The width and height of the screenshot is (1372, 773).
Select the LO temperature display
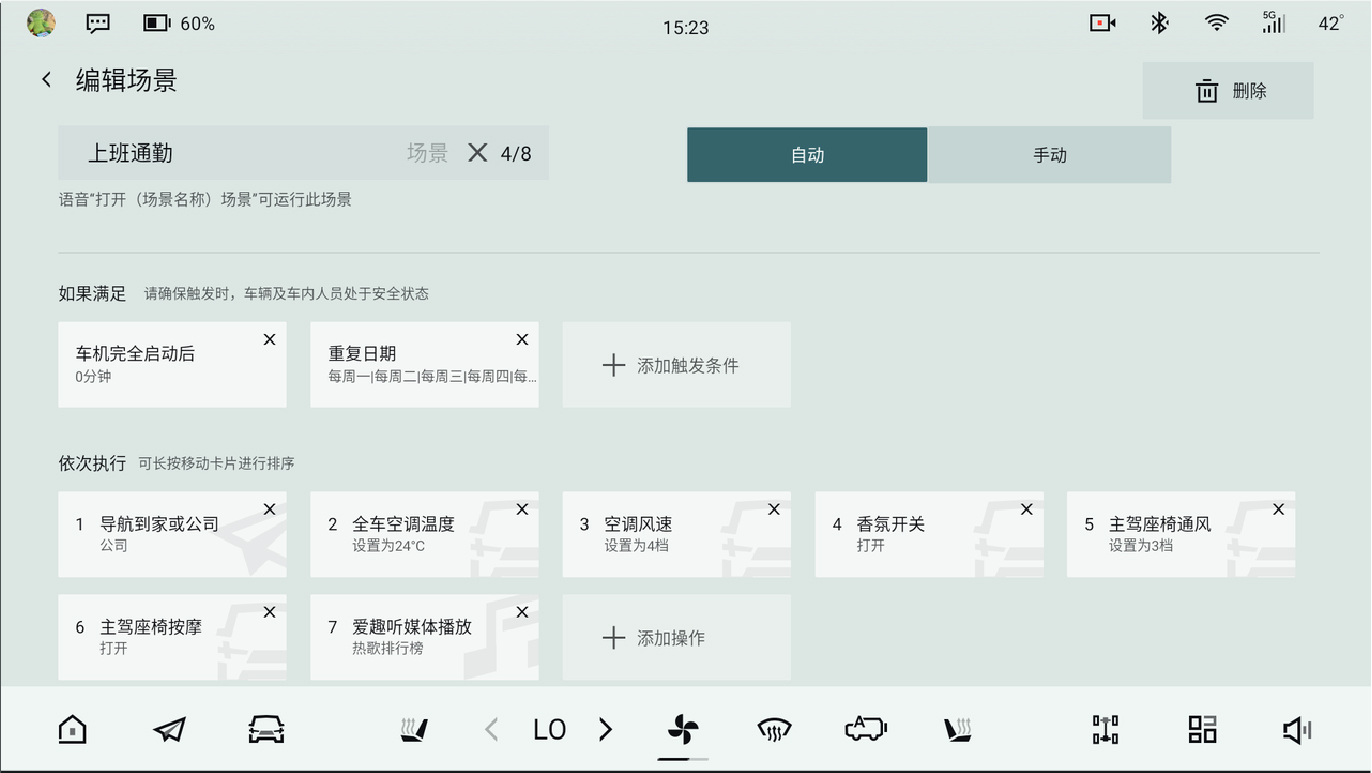click(549, 730)
